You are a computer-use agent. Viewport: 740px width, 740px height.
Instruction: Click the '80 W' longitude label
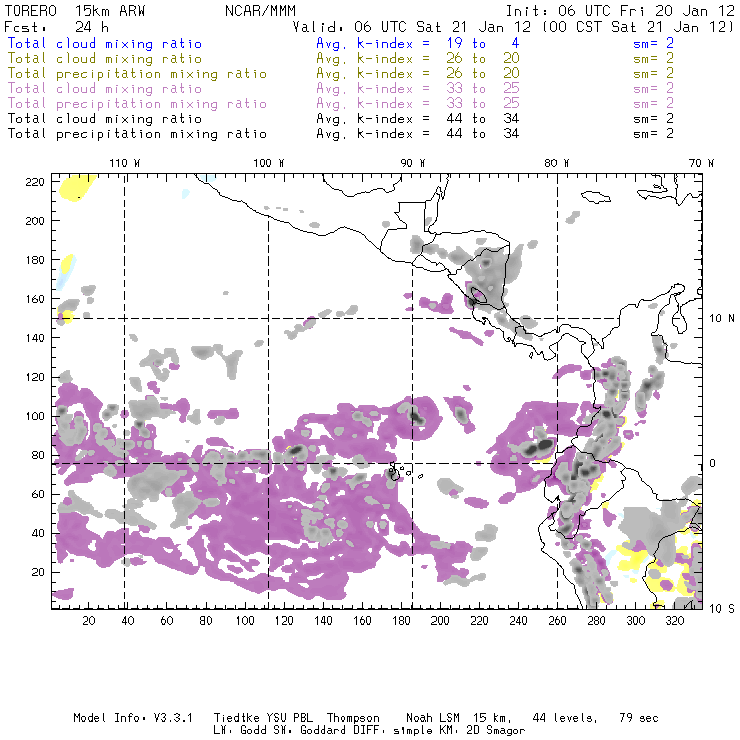[x=557, y=163]
